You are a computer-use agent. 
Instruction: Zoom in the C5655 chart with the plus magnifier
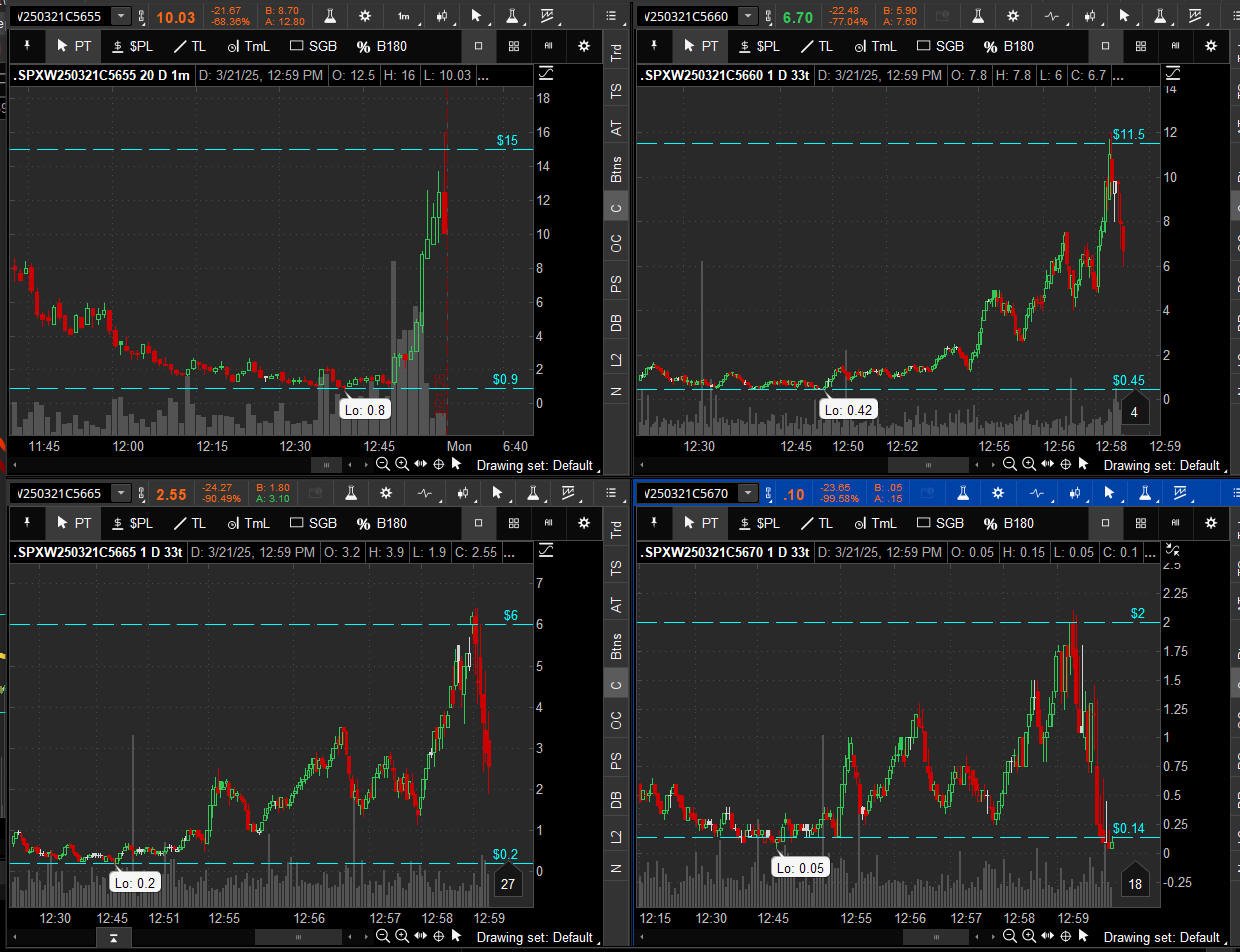tap(402, 464)
